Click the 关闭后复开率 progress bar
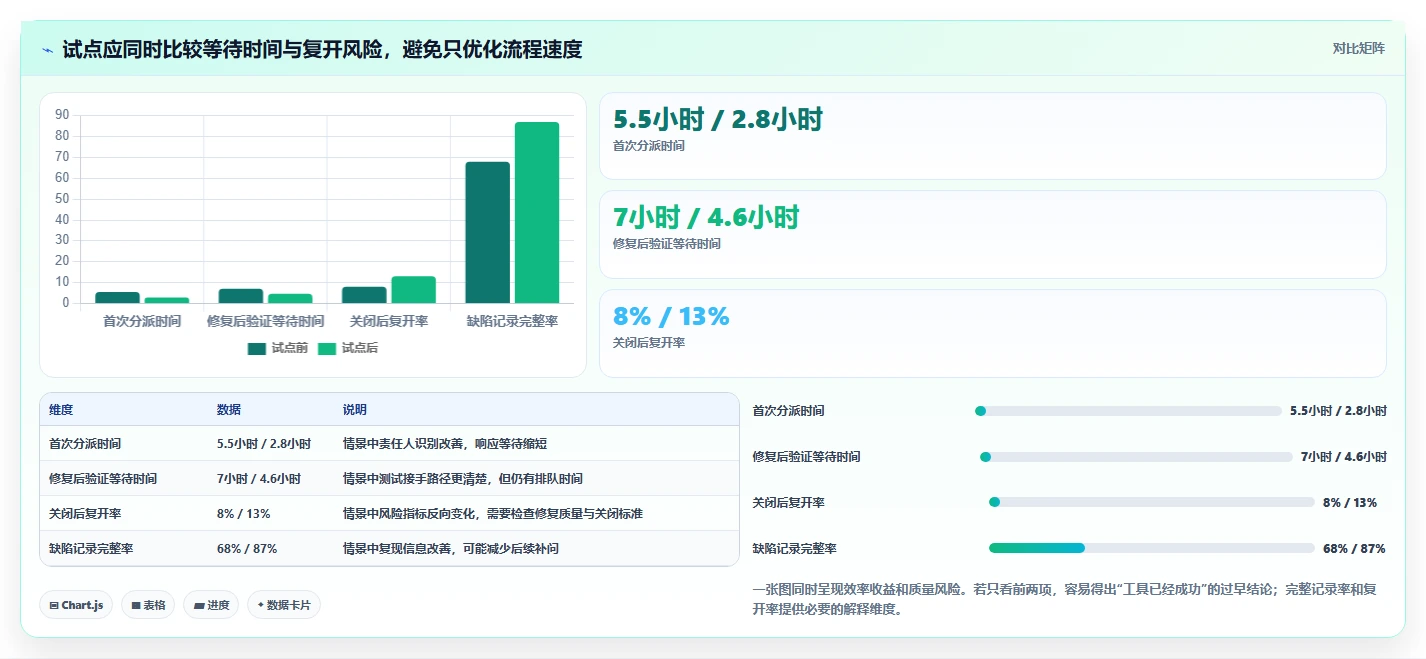This screenshot has width=1426, height=659. click(x=1151, y=502)
